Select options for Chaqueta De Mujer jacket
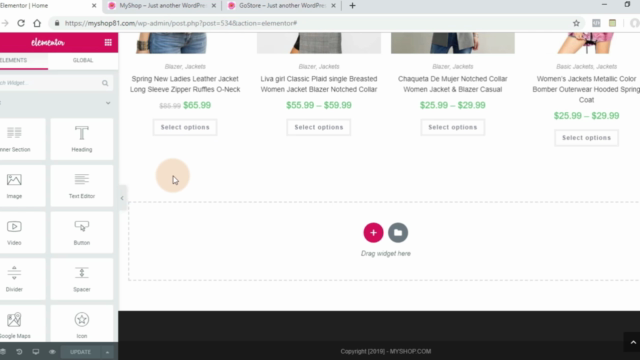640x360 pixels. 453,127
